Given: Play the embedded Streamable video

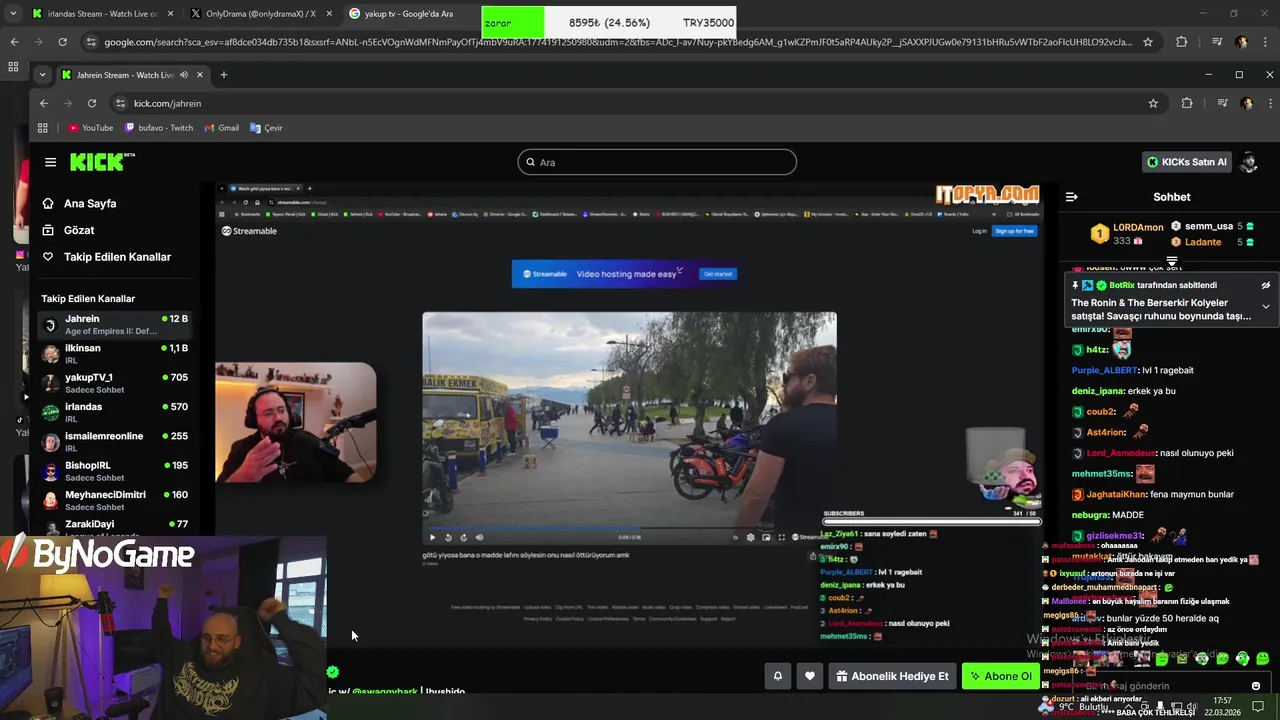Looking at the screenshot, I should 432,537.
